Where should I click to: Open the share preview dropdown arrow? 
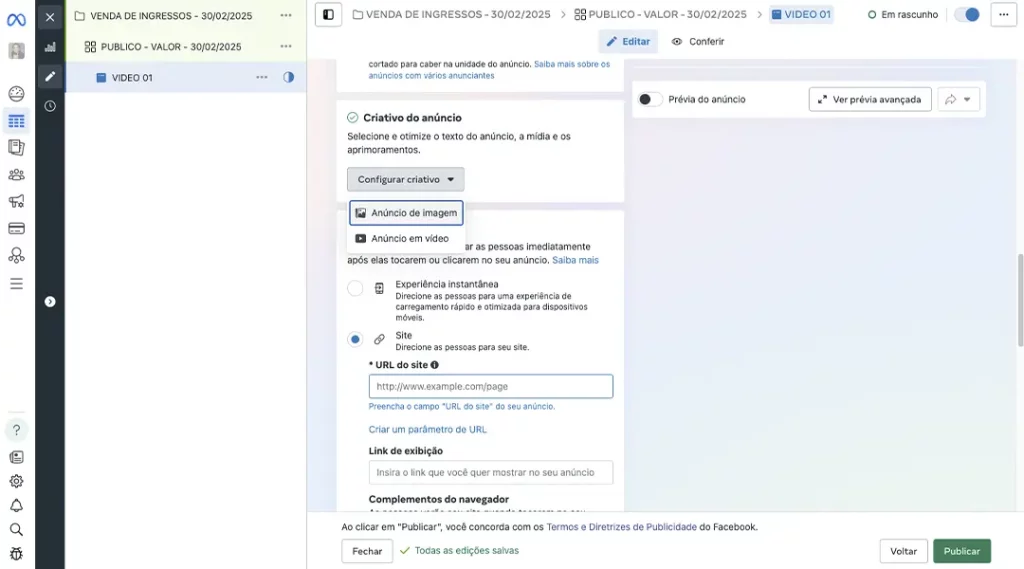pyautogui.click(x=967, y=100)
